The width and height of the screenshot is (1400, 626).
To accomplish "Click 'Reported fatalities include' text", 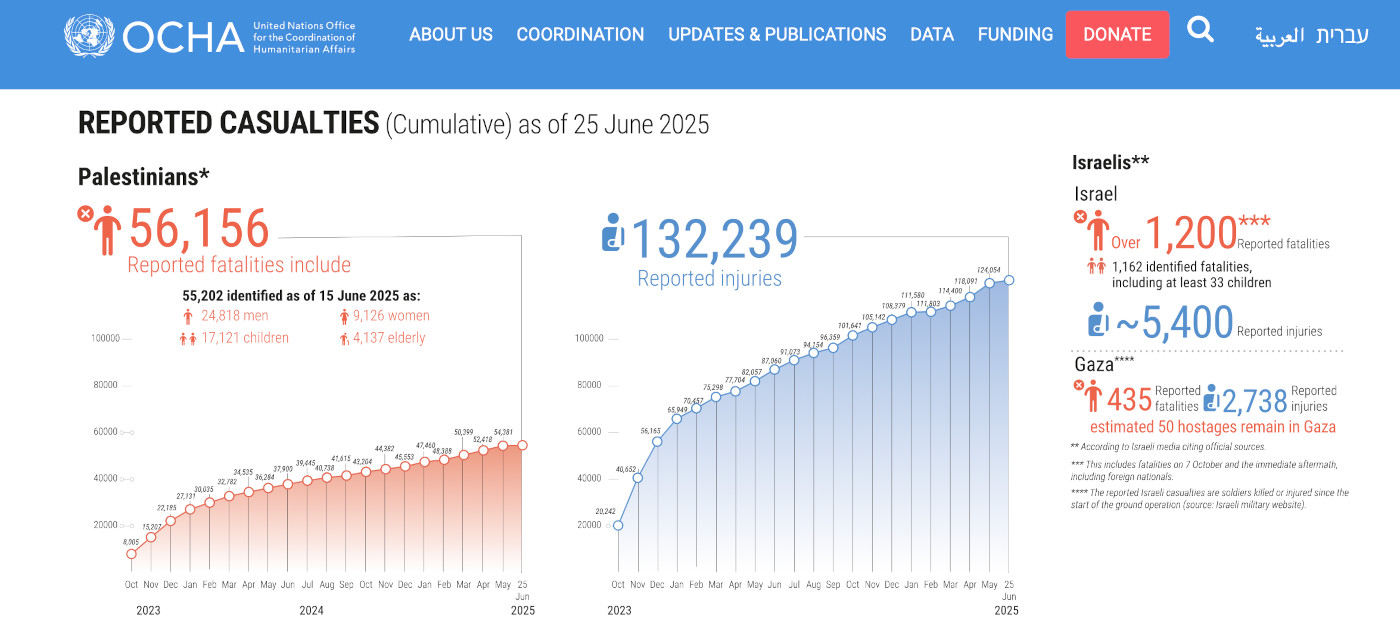I will coord(239,265).
